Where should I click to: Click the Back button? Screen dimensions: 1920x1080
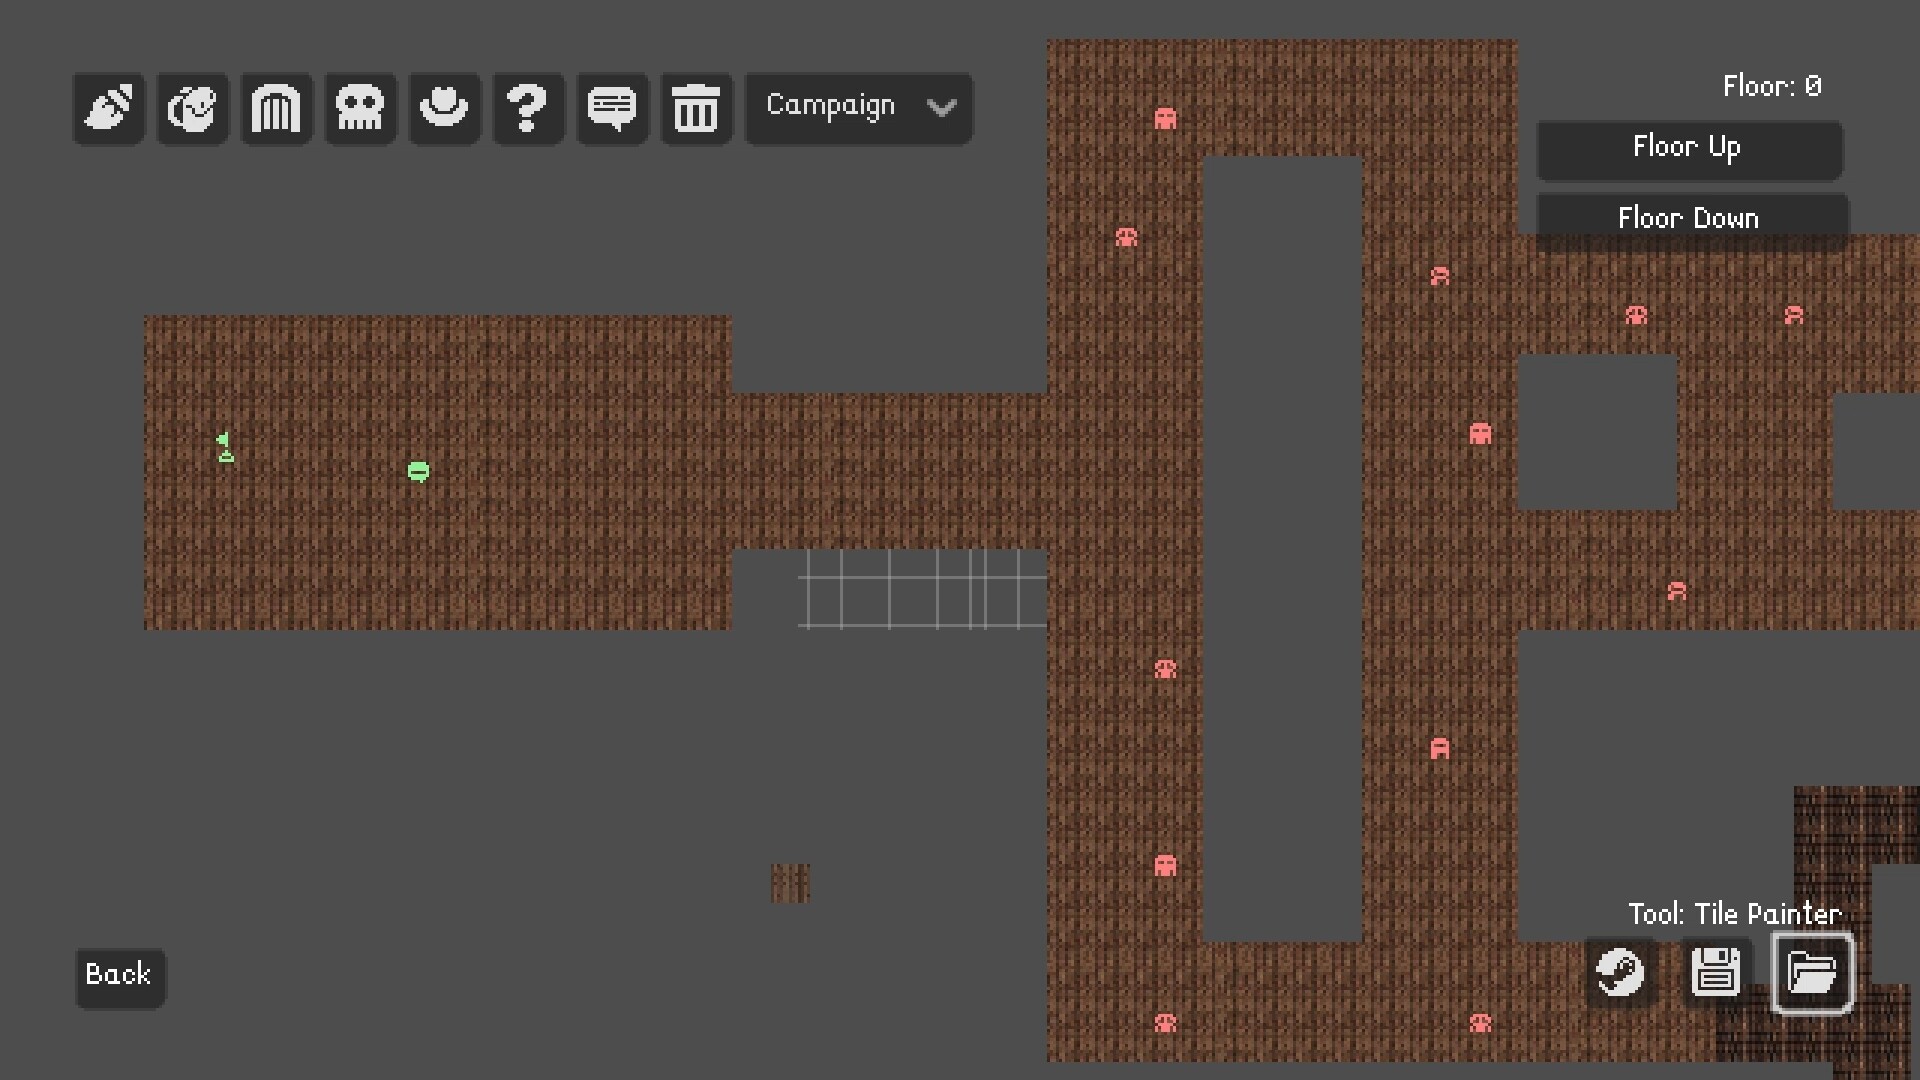119,975
